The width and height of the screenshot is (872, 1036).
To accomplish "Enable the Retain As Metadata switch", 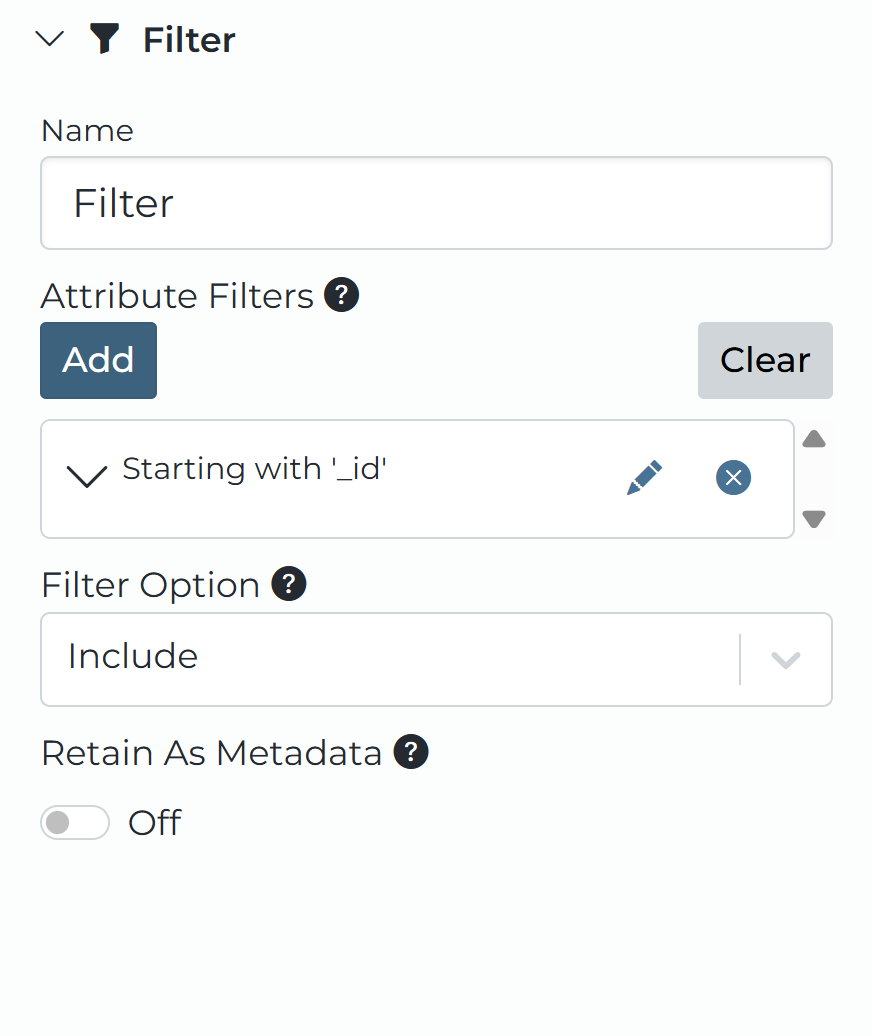I will tap(75, 823).
